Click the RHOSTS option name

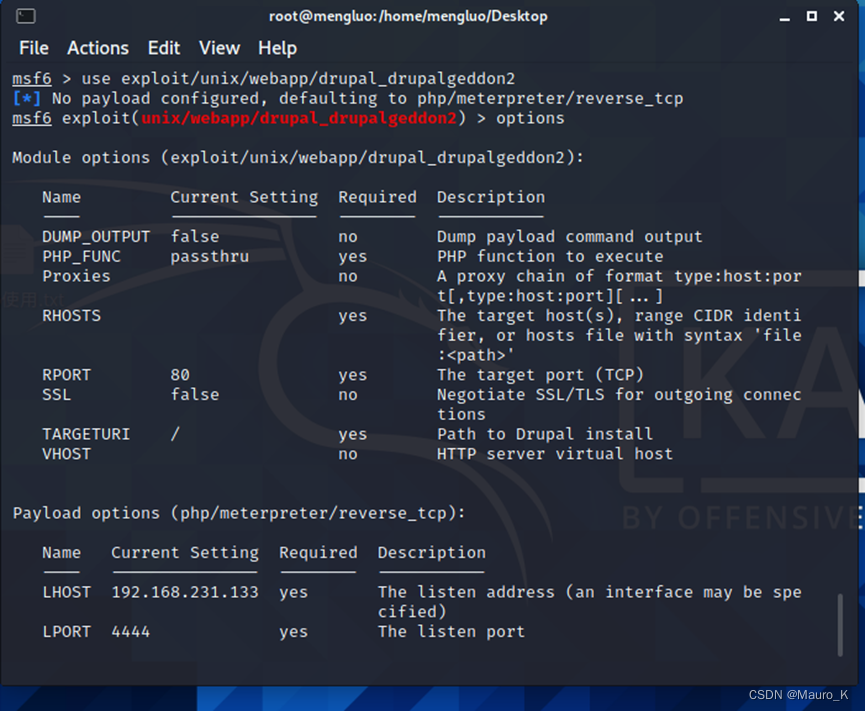(x=72, y=316)
